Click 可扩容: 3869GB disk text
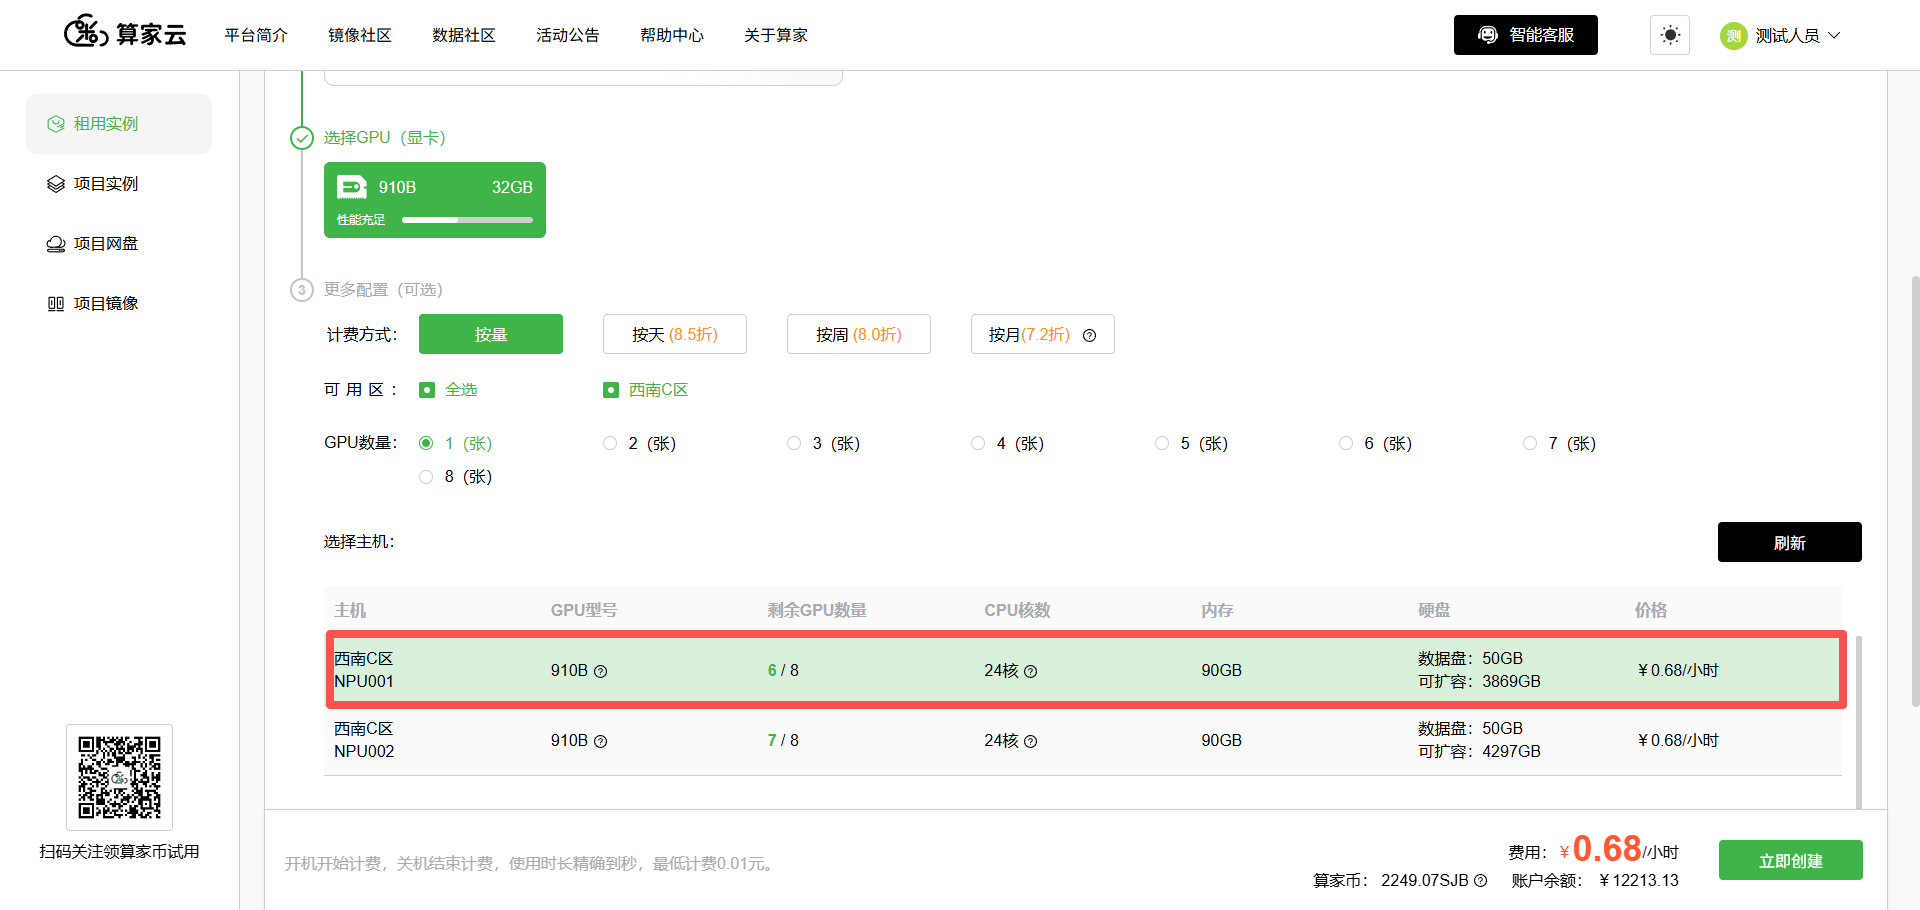 pos(1479,682)
